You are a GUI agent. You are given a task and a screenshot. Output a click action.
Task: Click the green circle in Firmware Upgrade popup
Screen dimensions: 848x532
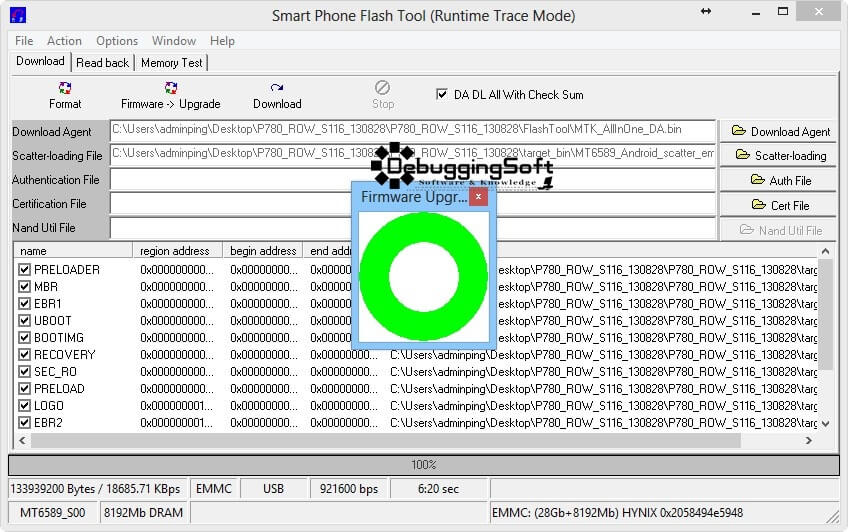pos(424,276)
